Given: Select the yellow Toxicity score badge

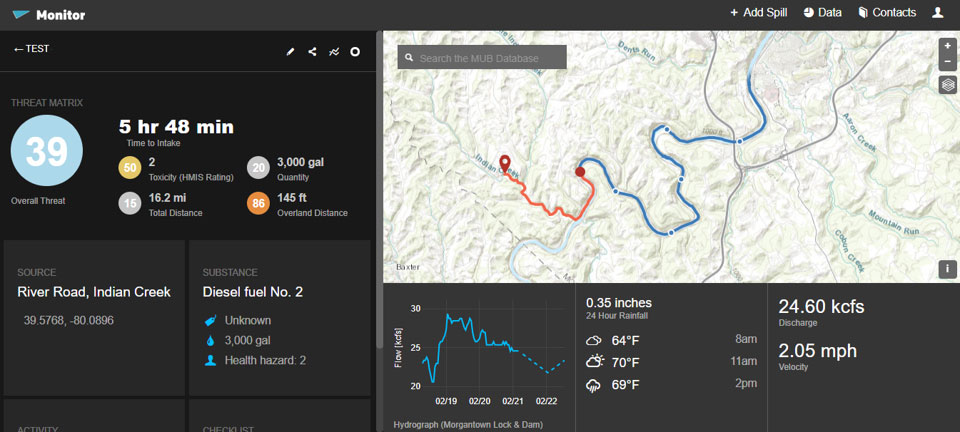Looking at the screenshot, I should coord(130,168).
